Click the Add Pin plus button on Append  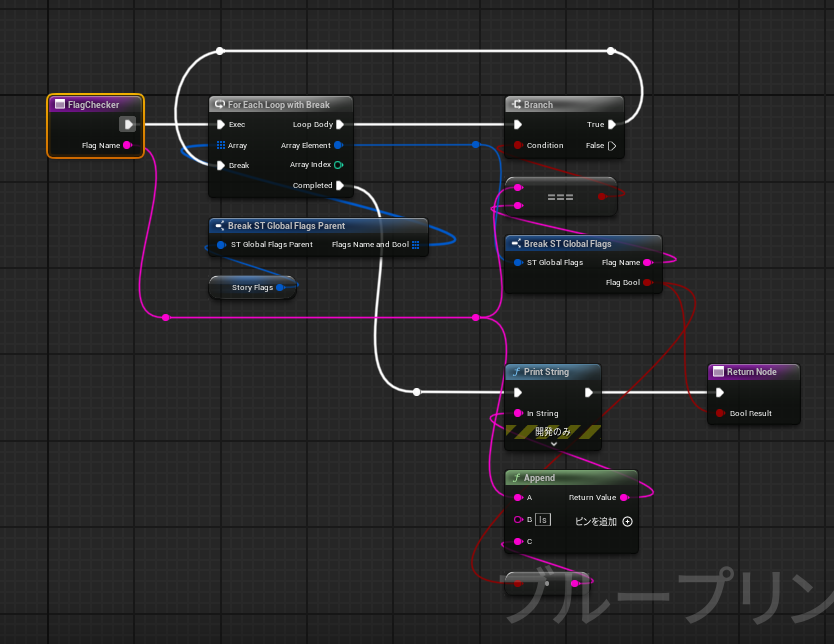627,521
